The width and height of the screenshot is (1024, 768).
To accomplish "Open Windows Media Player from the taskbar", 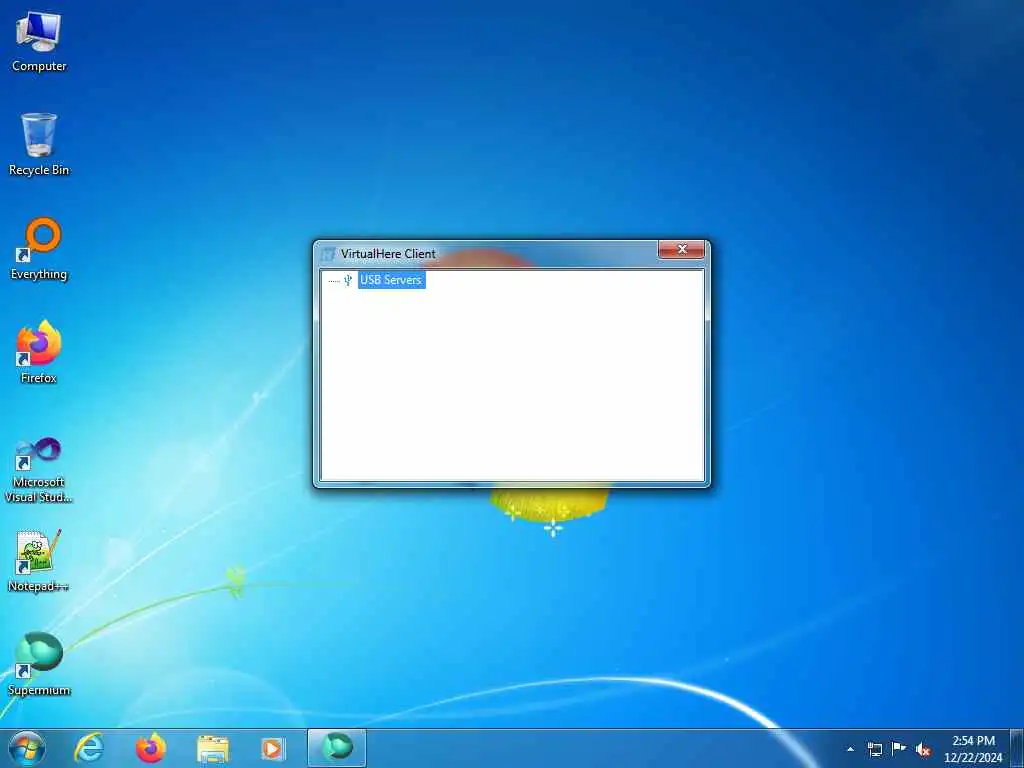I will [x=272, y=749].
